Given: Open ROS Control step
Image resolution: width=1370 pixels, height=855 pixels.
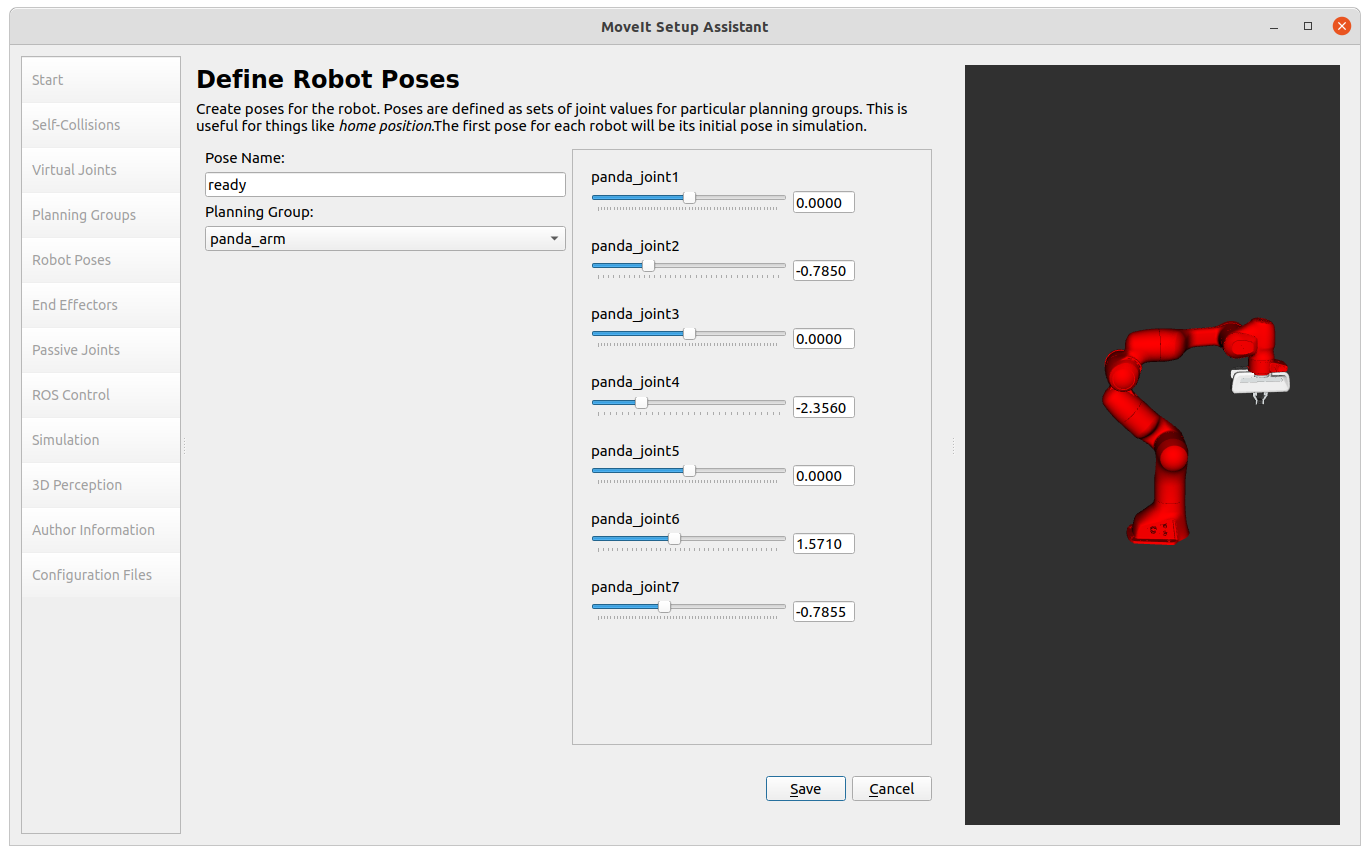Looking at the screenshot, I should point(100,395).
